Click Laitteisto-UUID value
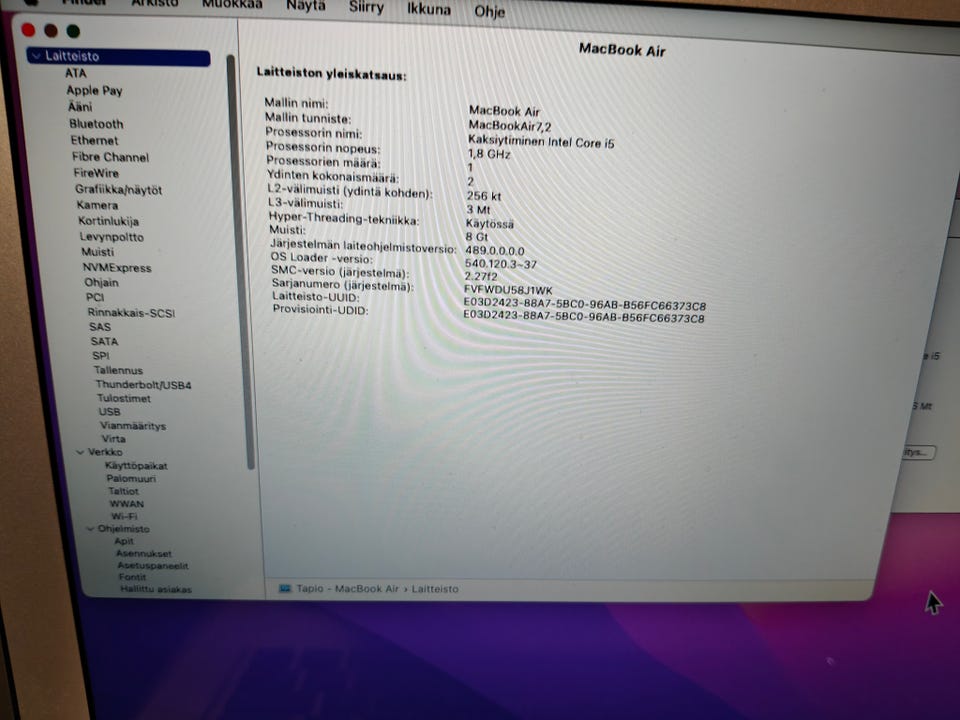Screen dimensions: 960x720 click(x=584, y=304)
